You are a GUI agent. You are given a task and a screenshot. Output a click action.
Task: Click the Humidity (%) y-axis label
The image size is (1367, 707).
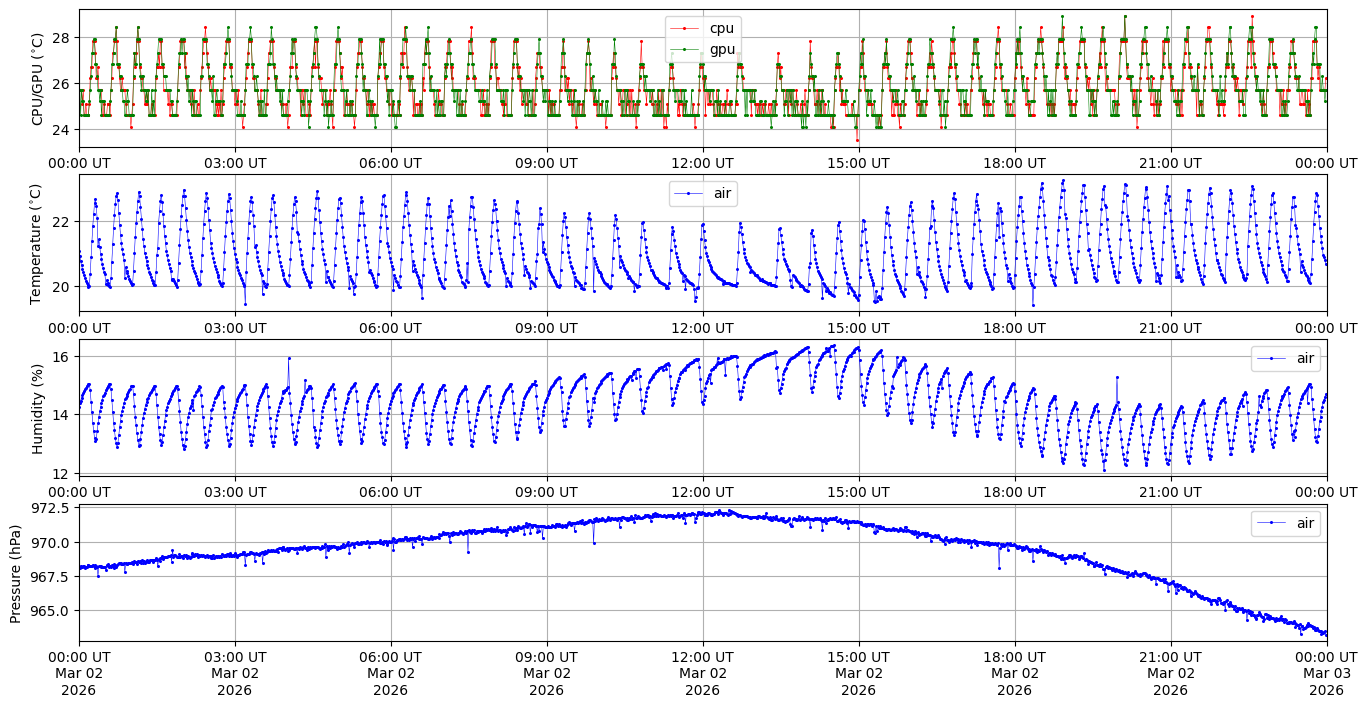pos(38,408)
